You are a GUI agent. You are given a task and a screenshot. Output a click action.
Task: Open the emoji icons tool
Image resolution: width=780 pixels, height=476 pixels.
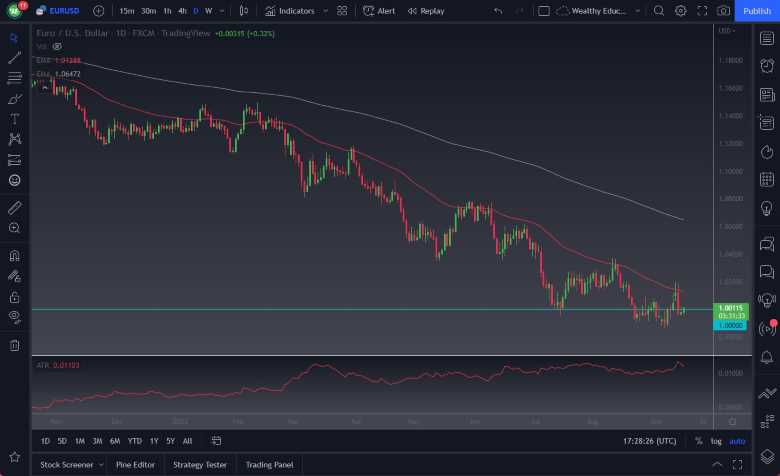[14, 180]
